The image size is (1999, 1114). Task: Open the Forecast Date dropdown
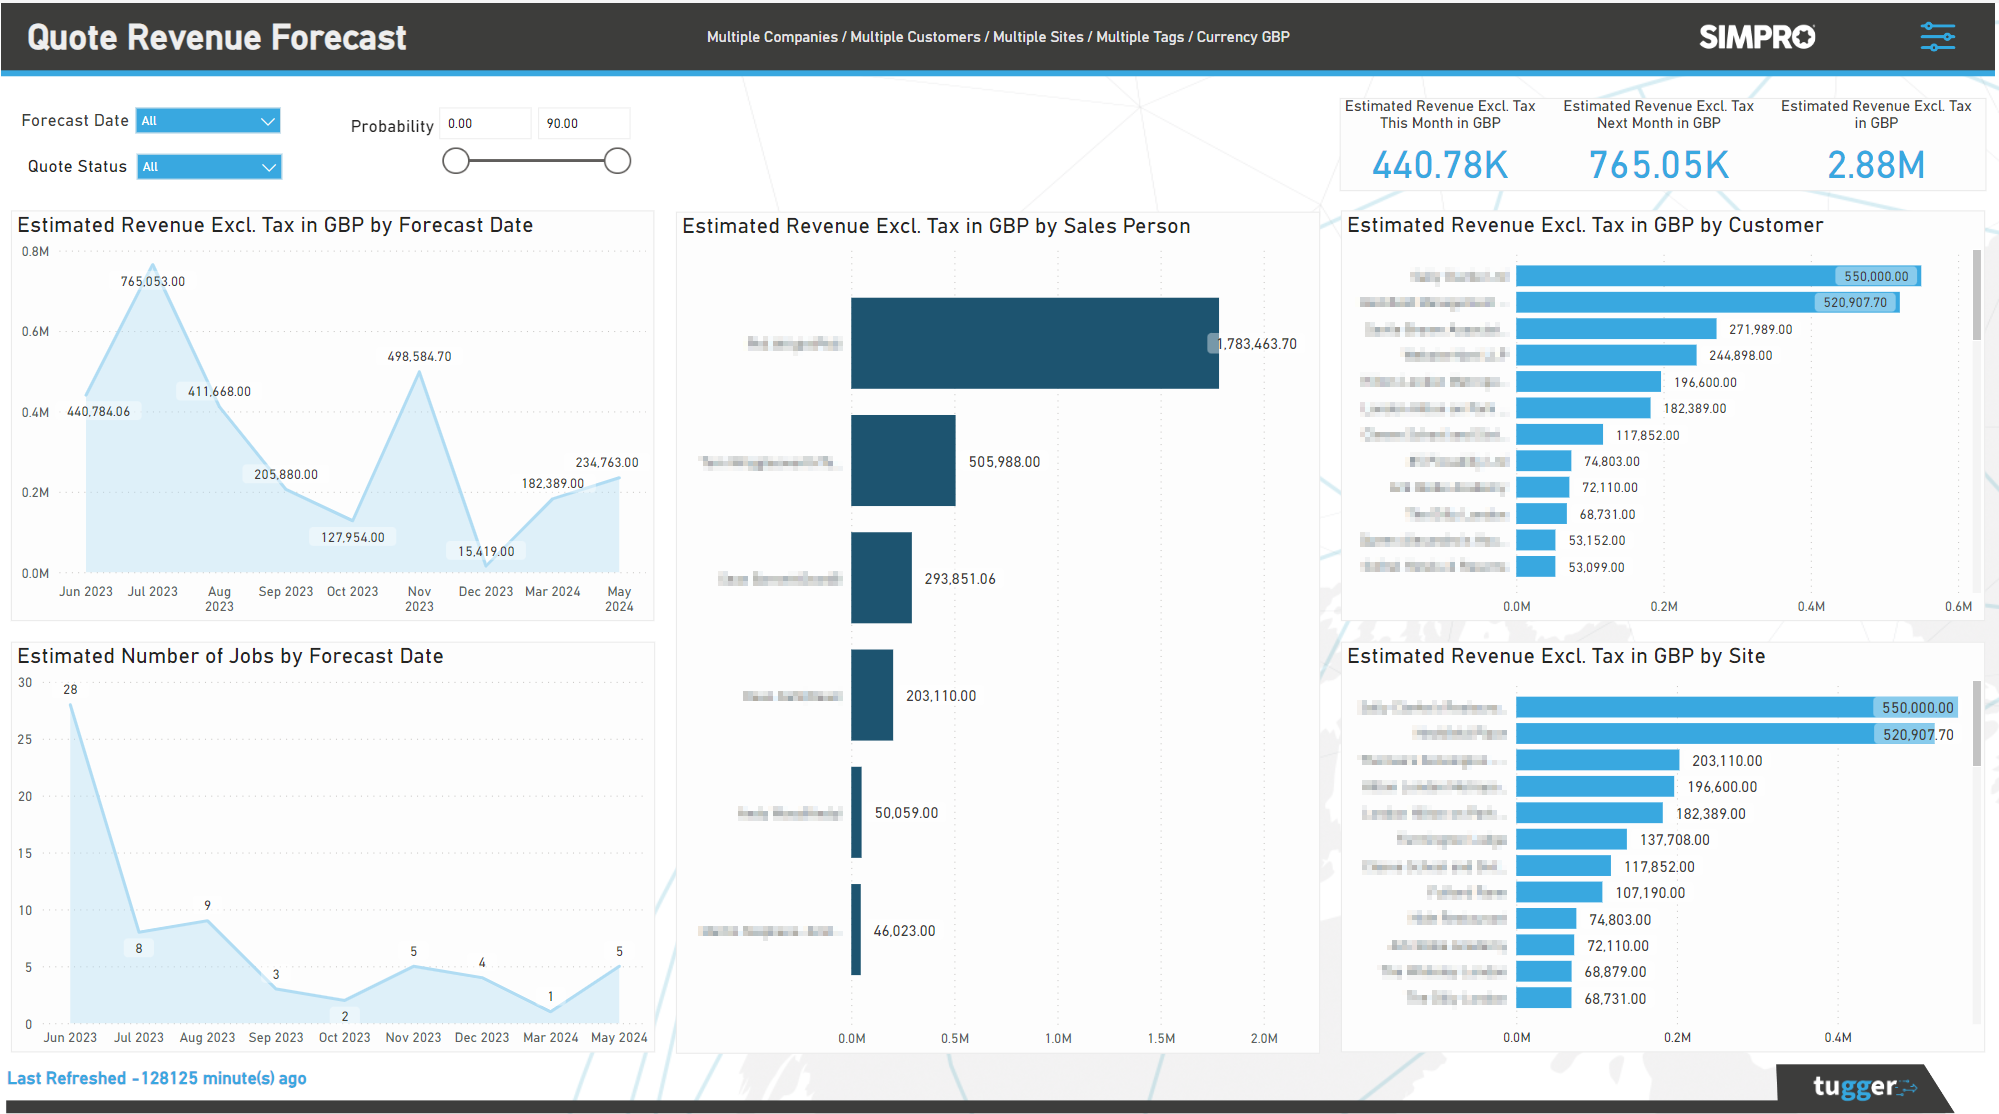point(207,120)
